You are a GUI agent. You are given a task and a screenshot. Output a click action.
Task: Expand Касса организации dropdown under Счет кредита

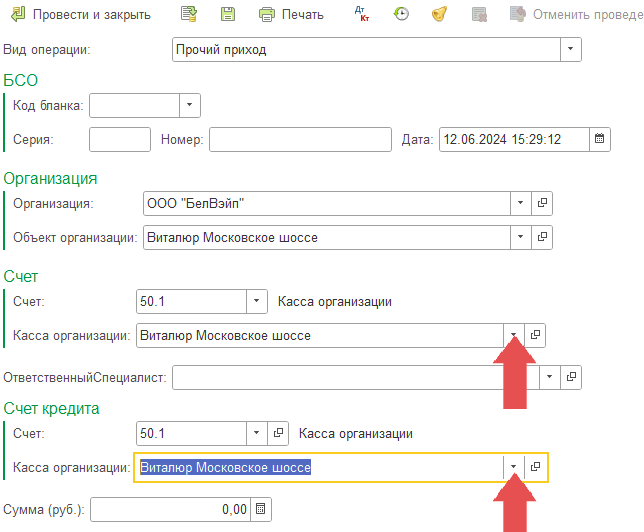tap(514, 467)
